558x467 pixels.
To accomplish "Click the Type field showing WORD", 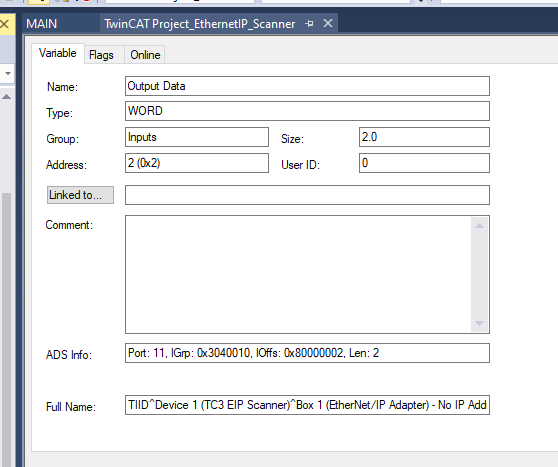I will coord(307,111).
